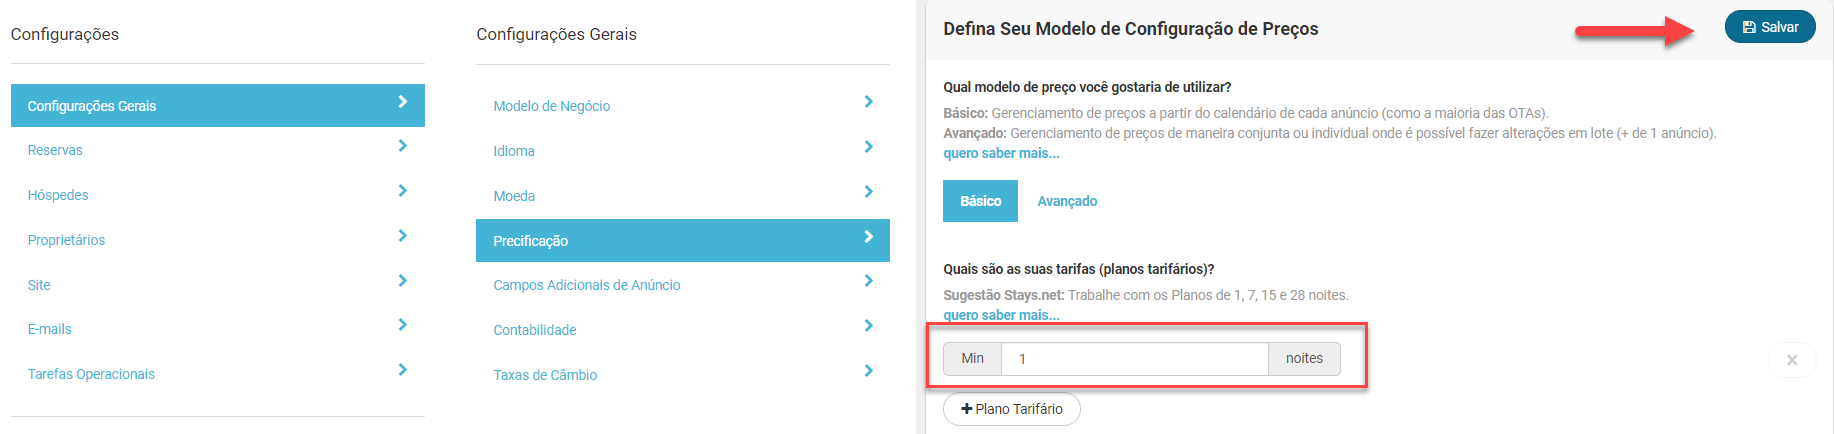
Task: Open Hóspedes settings section
Action: point(58,195)
